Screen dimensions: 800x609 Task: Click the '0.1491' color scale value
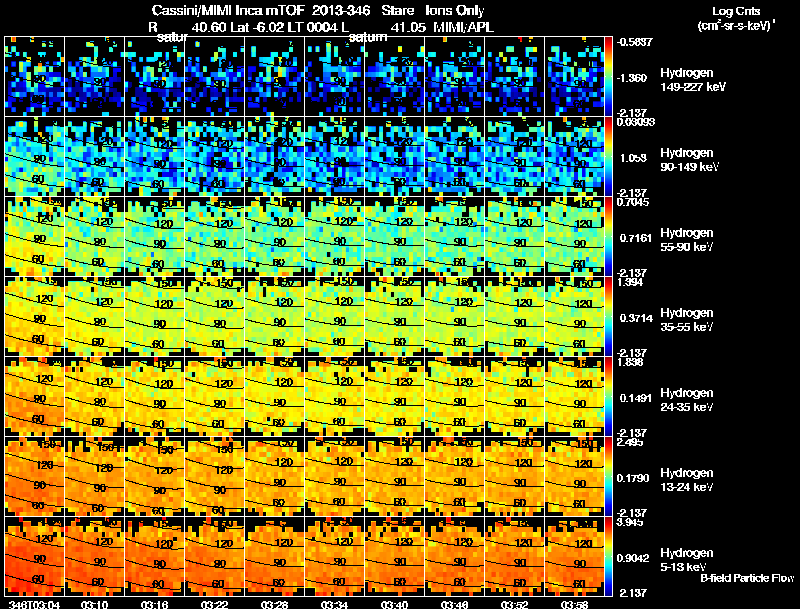point(635,398)
